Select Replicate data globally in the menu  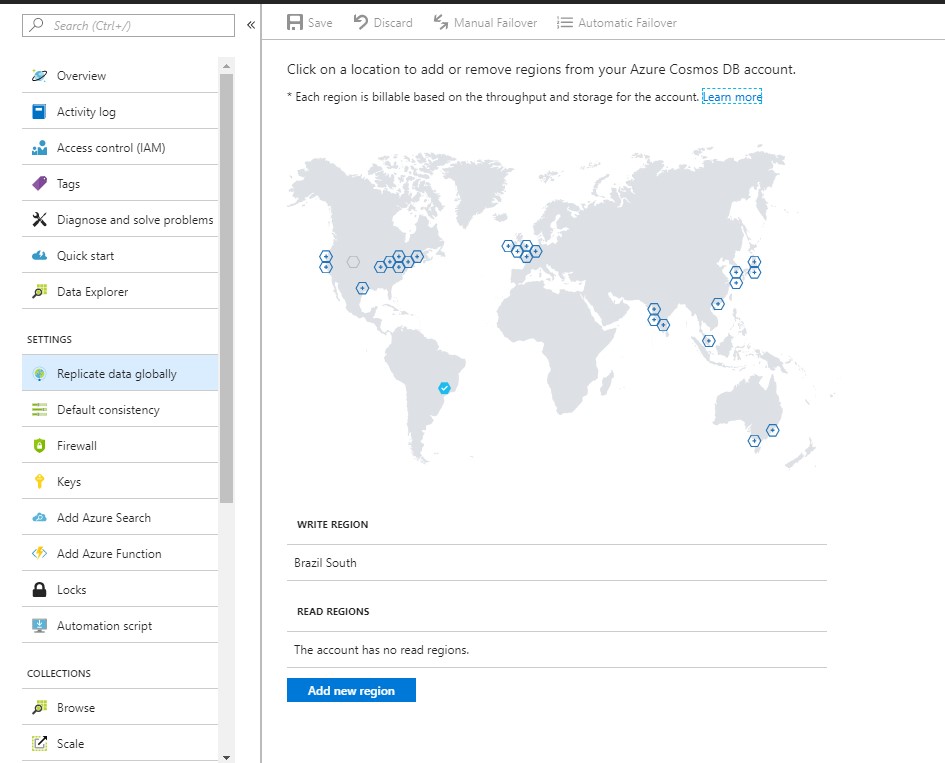pos(120,374)
